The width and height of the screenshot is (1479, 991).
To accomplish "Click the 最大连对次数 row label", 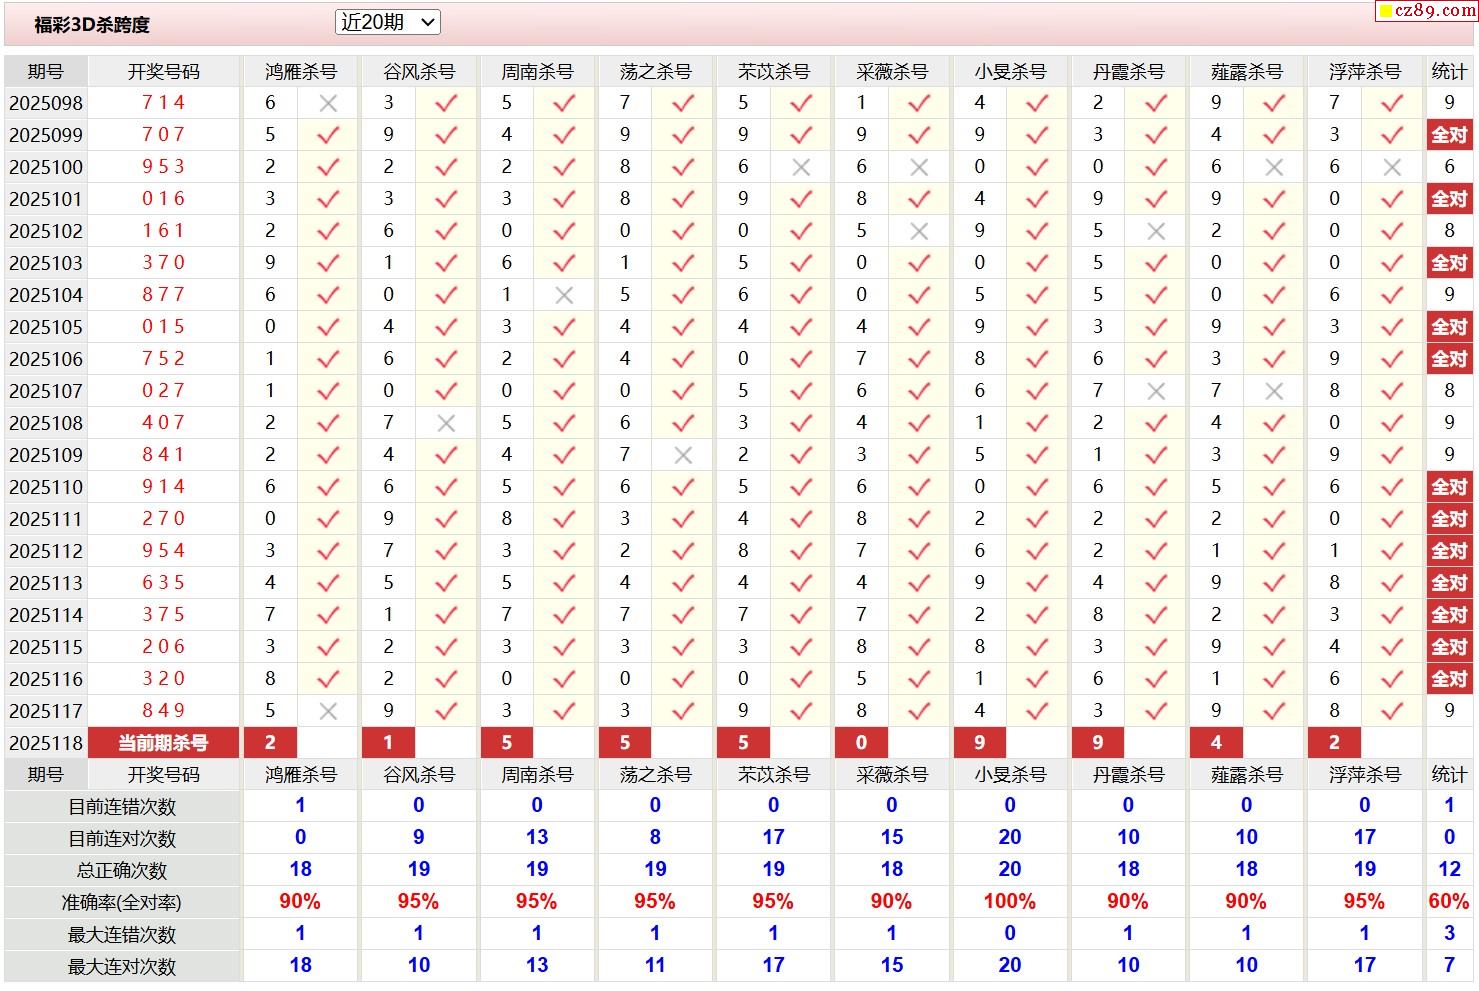I will (x=122, y=967).
